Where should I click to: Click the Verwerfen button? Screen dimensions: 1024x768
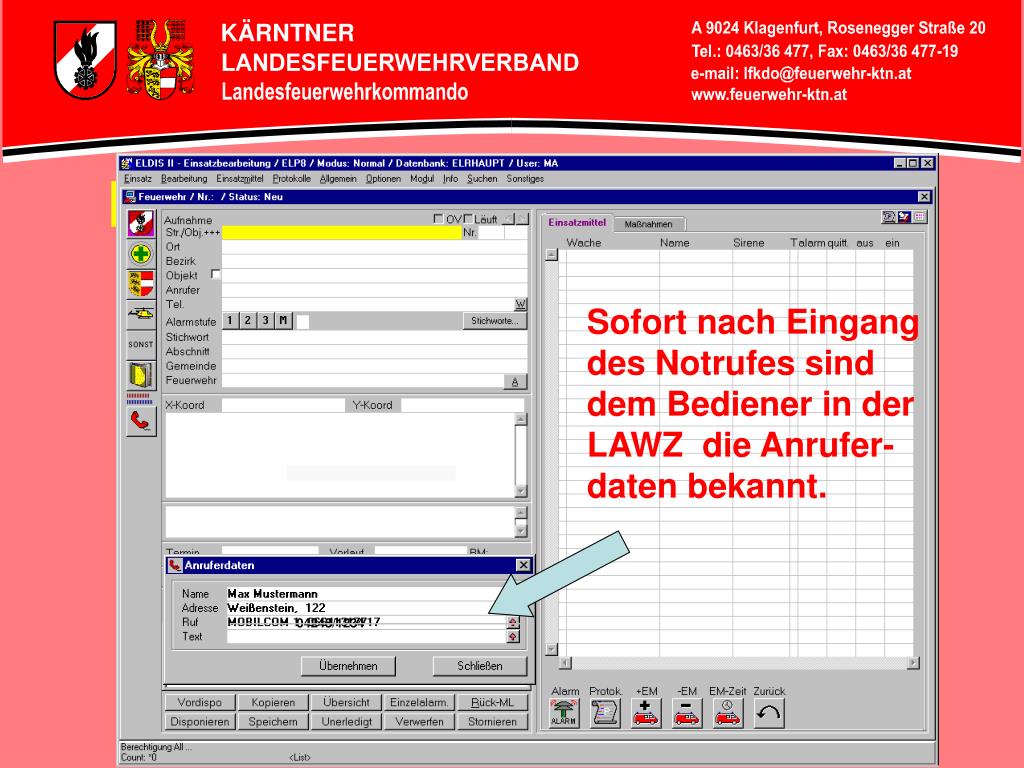point(419,722)
